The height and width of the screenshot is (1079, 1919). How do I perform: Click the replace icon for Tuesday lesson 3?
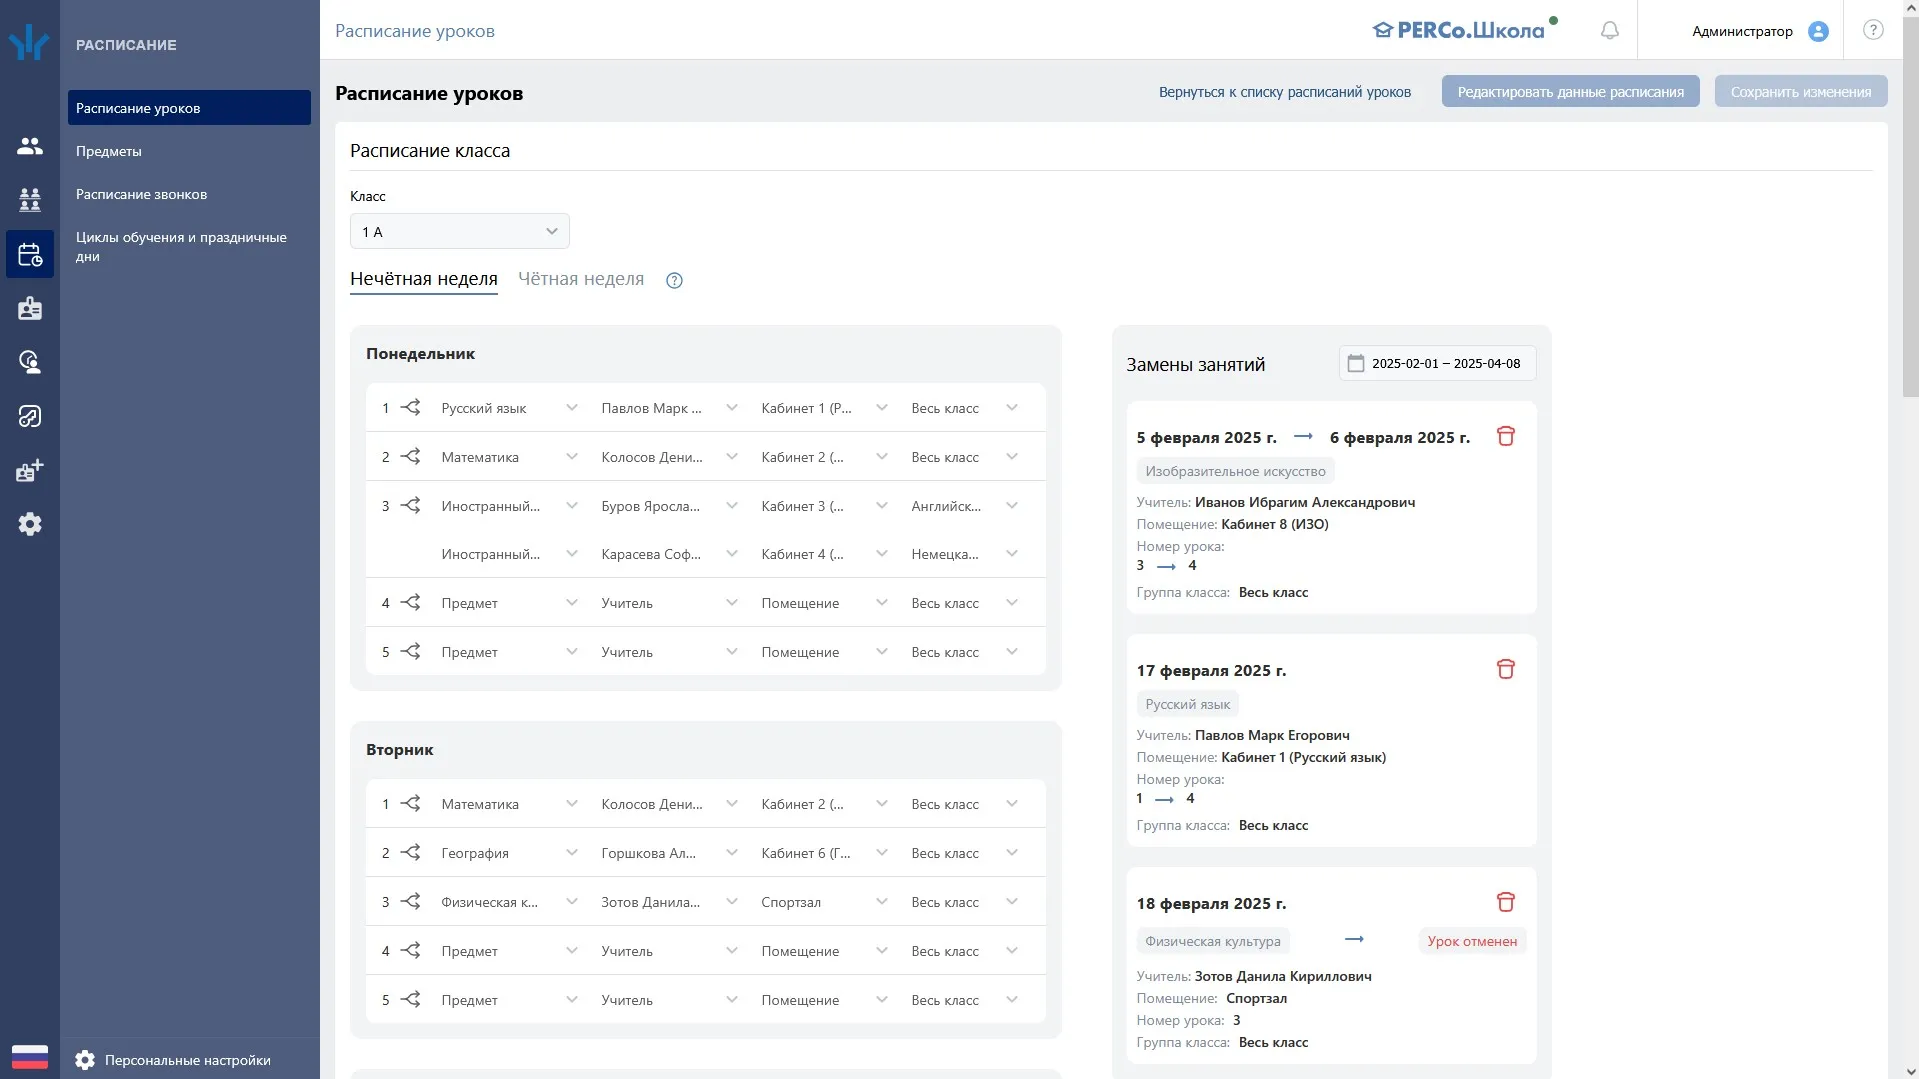pos(410,902)
